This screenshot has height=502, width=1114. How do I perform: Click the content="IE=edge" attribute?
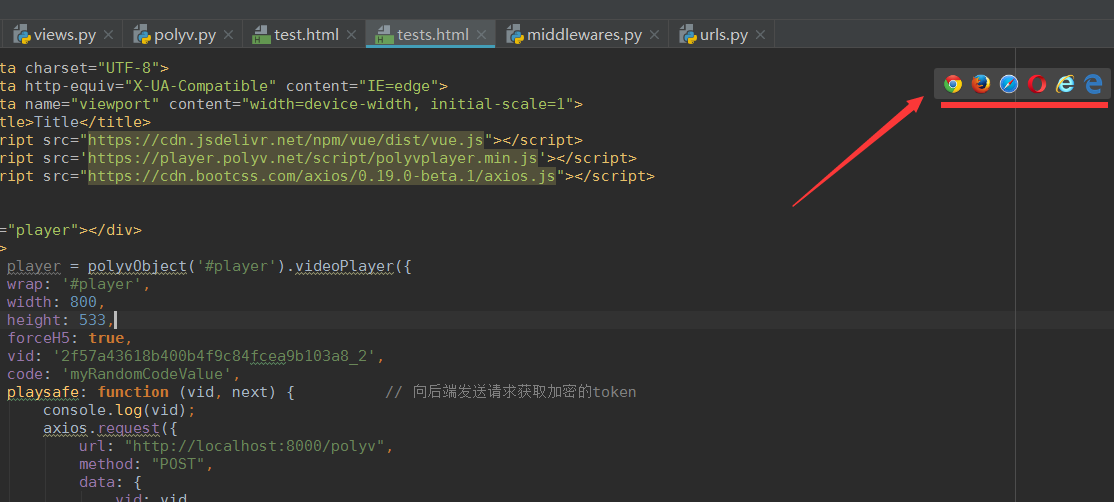(362, 86)
